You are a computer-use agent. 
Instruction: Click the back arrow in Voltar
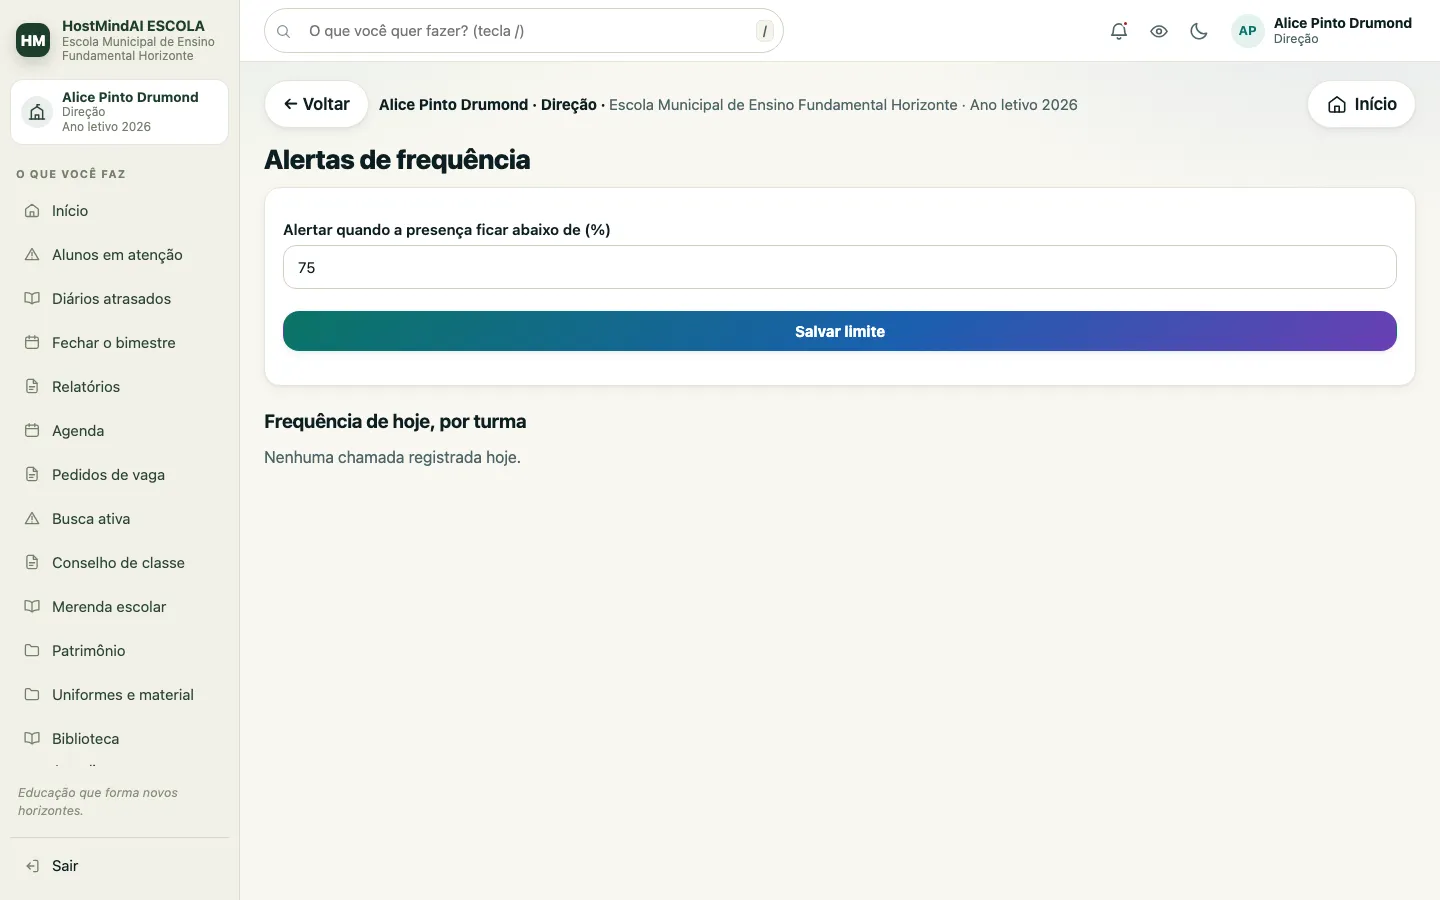290,104
